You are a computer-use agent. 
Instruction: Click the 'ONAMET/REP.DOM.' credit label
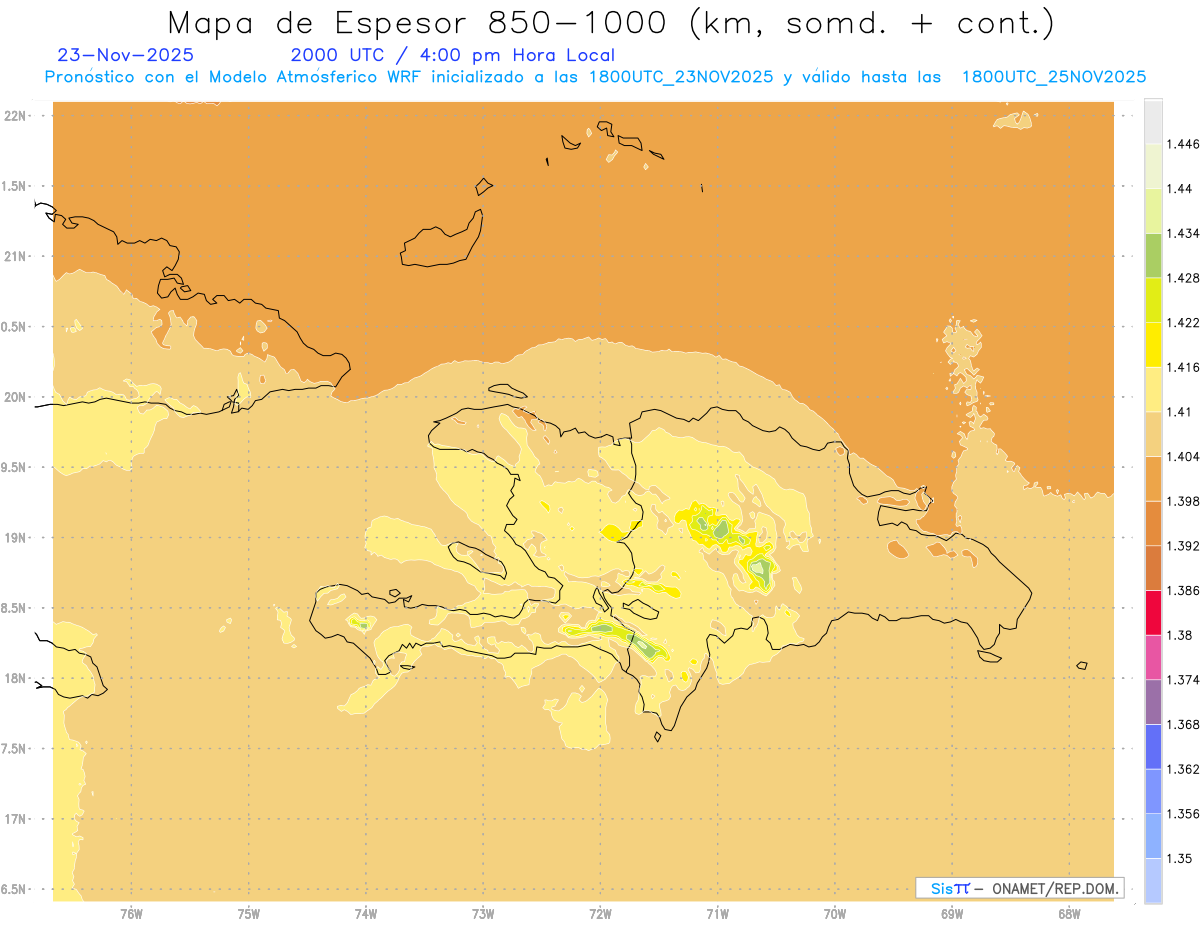[x=1057, y=888]
